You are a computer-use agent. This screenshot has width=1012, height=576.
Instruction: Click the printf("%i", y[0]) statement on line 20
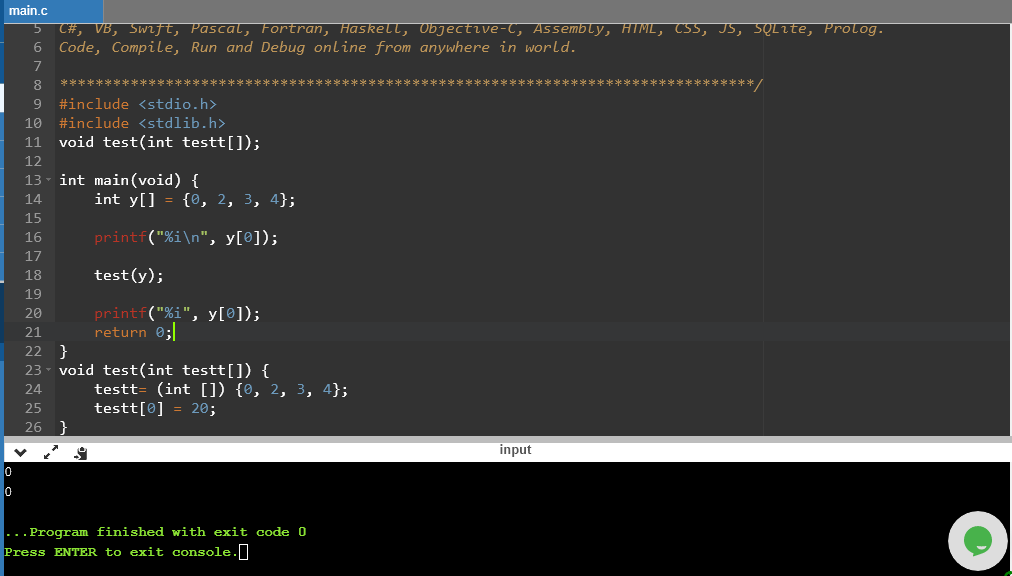coord(177,314)
